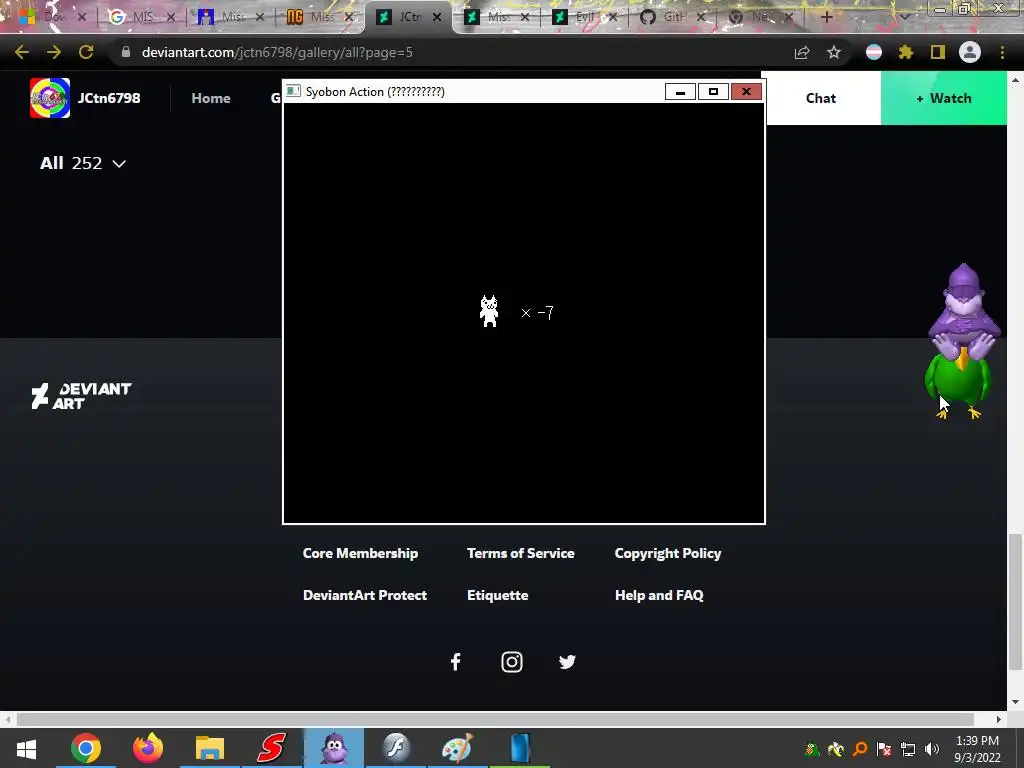Watch the JCtn6798 account
This screenshot has height=768, width=1024.
(944, 98)
